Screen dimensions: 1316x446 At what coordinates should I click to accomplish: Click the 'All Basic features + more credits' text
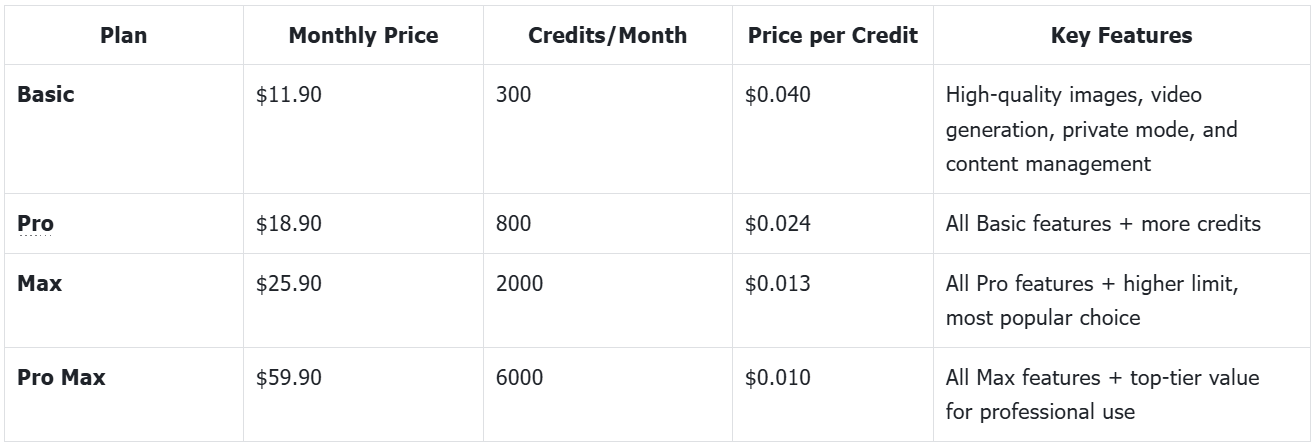[1103, 223]
